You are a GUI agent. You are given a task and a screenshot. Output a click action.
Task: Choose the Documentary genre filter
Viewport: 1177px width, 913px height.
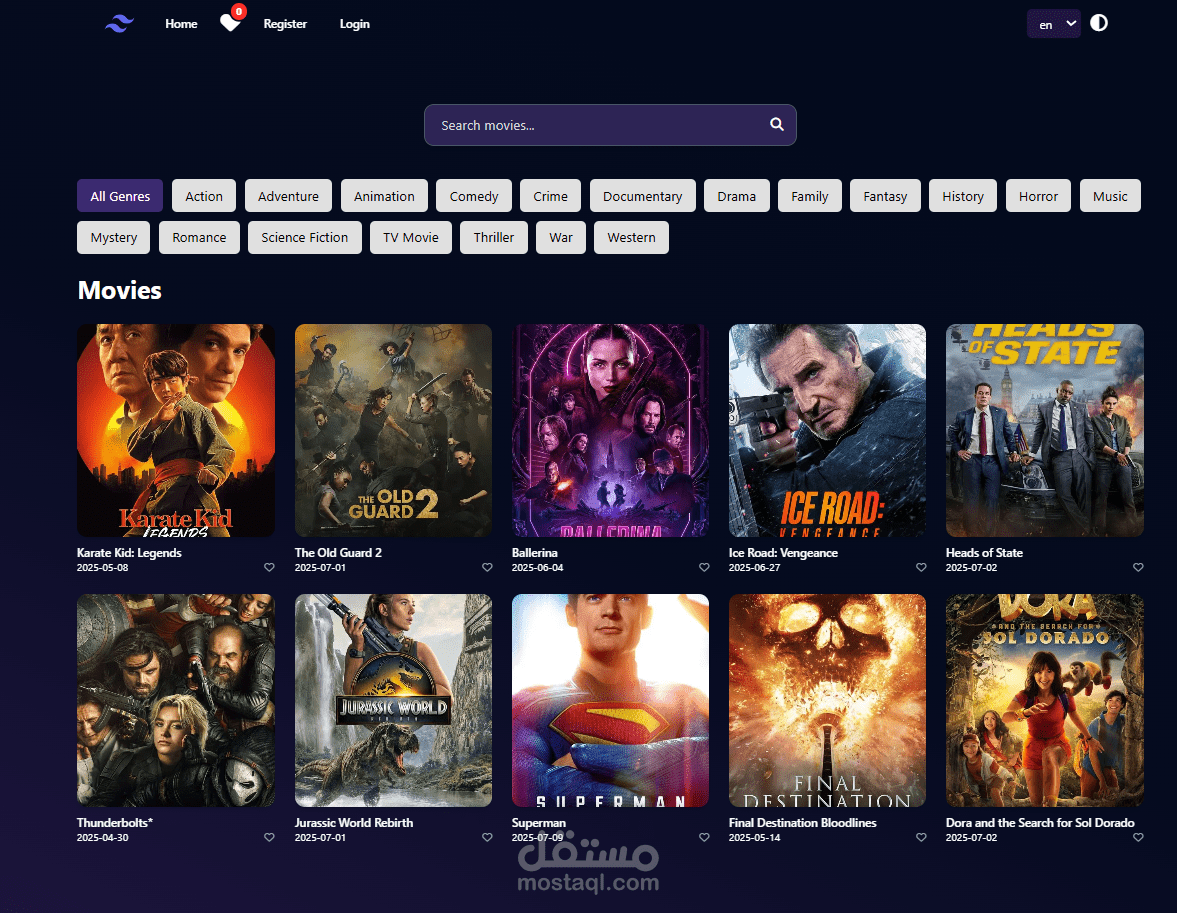point(643,196)
